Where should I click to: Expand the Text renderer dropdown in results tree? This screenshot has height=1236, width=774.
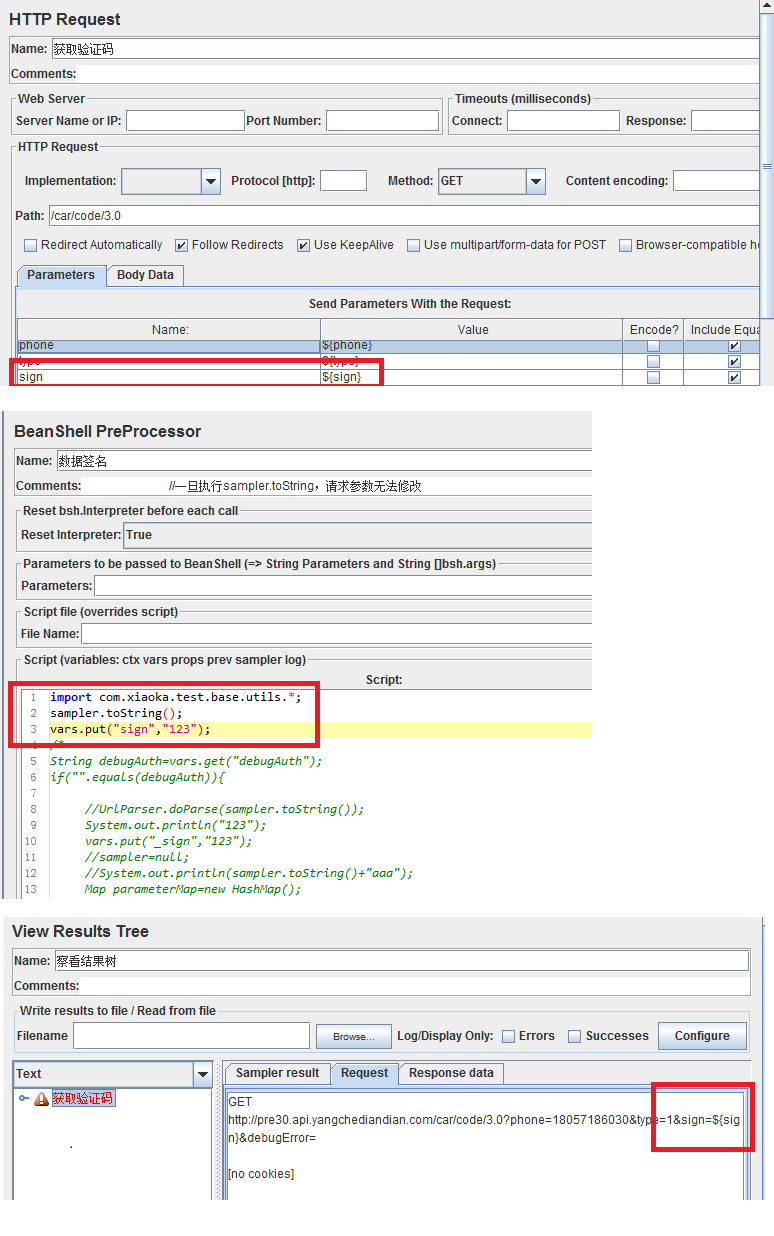tap(203, 1074)
